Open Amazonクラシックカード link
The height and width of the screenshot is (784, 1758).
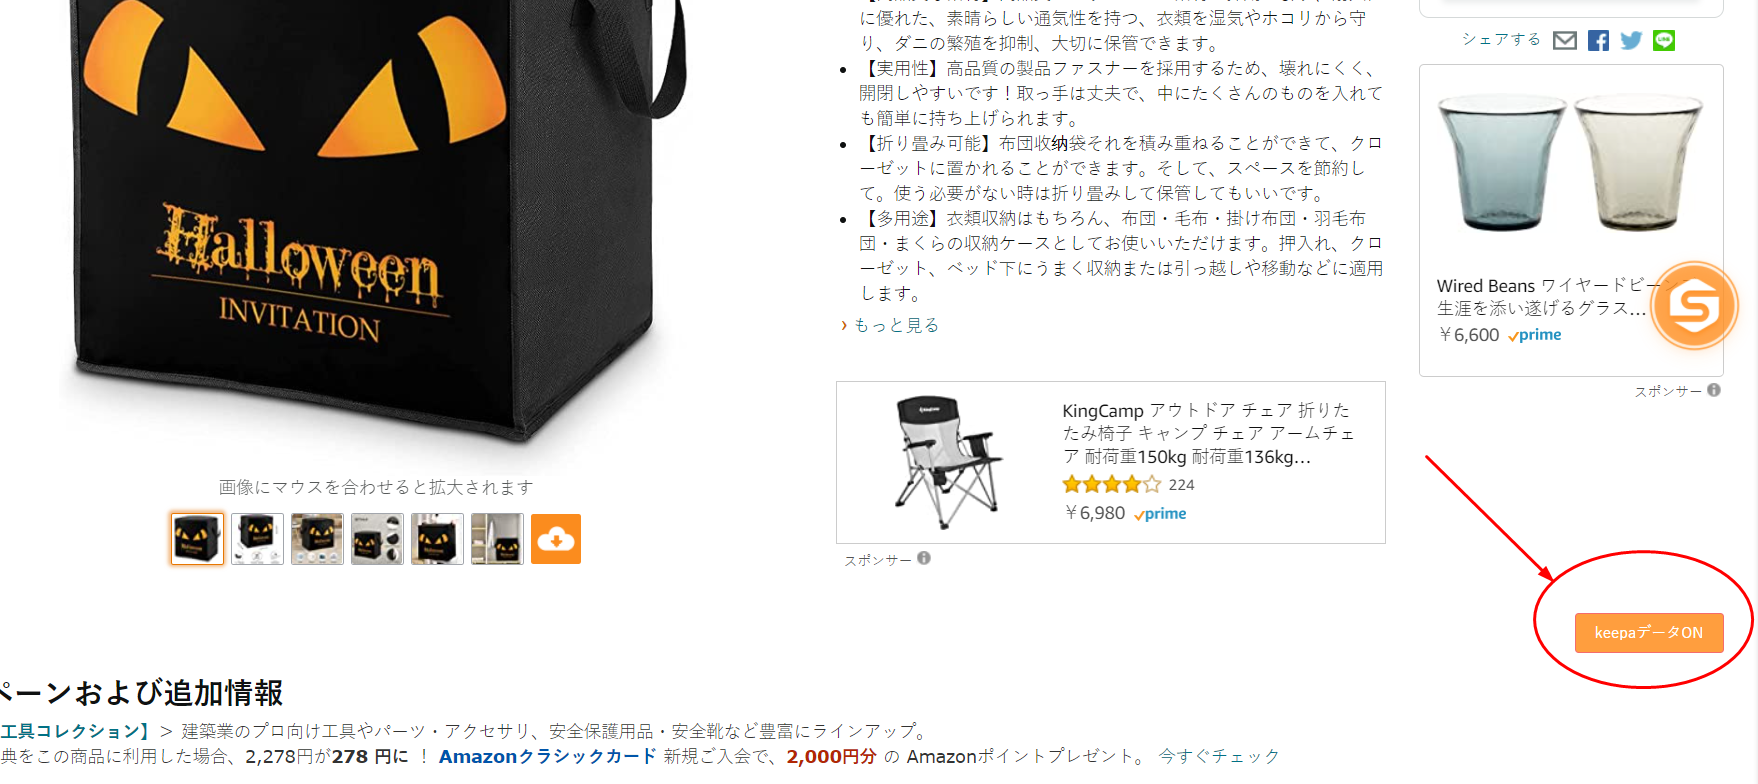[547, 756]
